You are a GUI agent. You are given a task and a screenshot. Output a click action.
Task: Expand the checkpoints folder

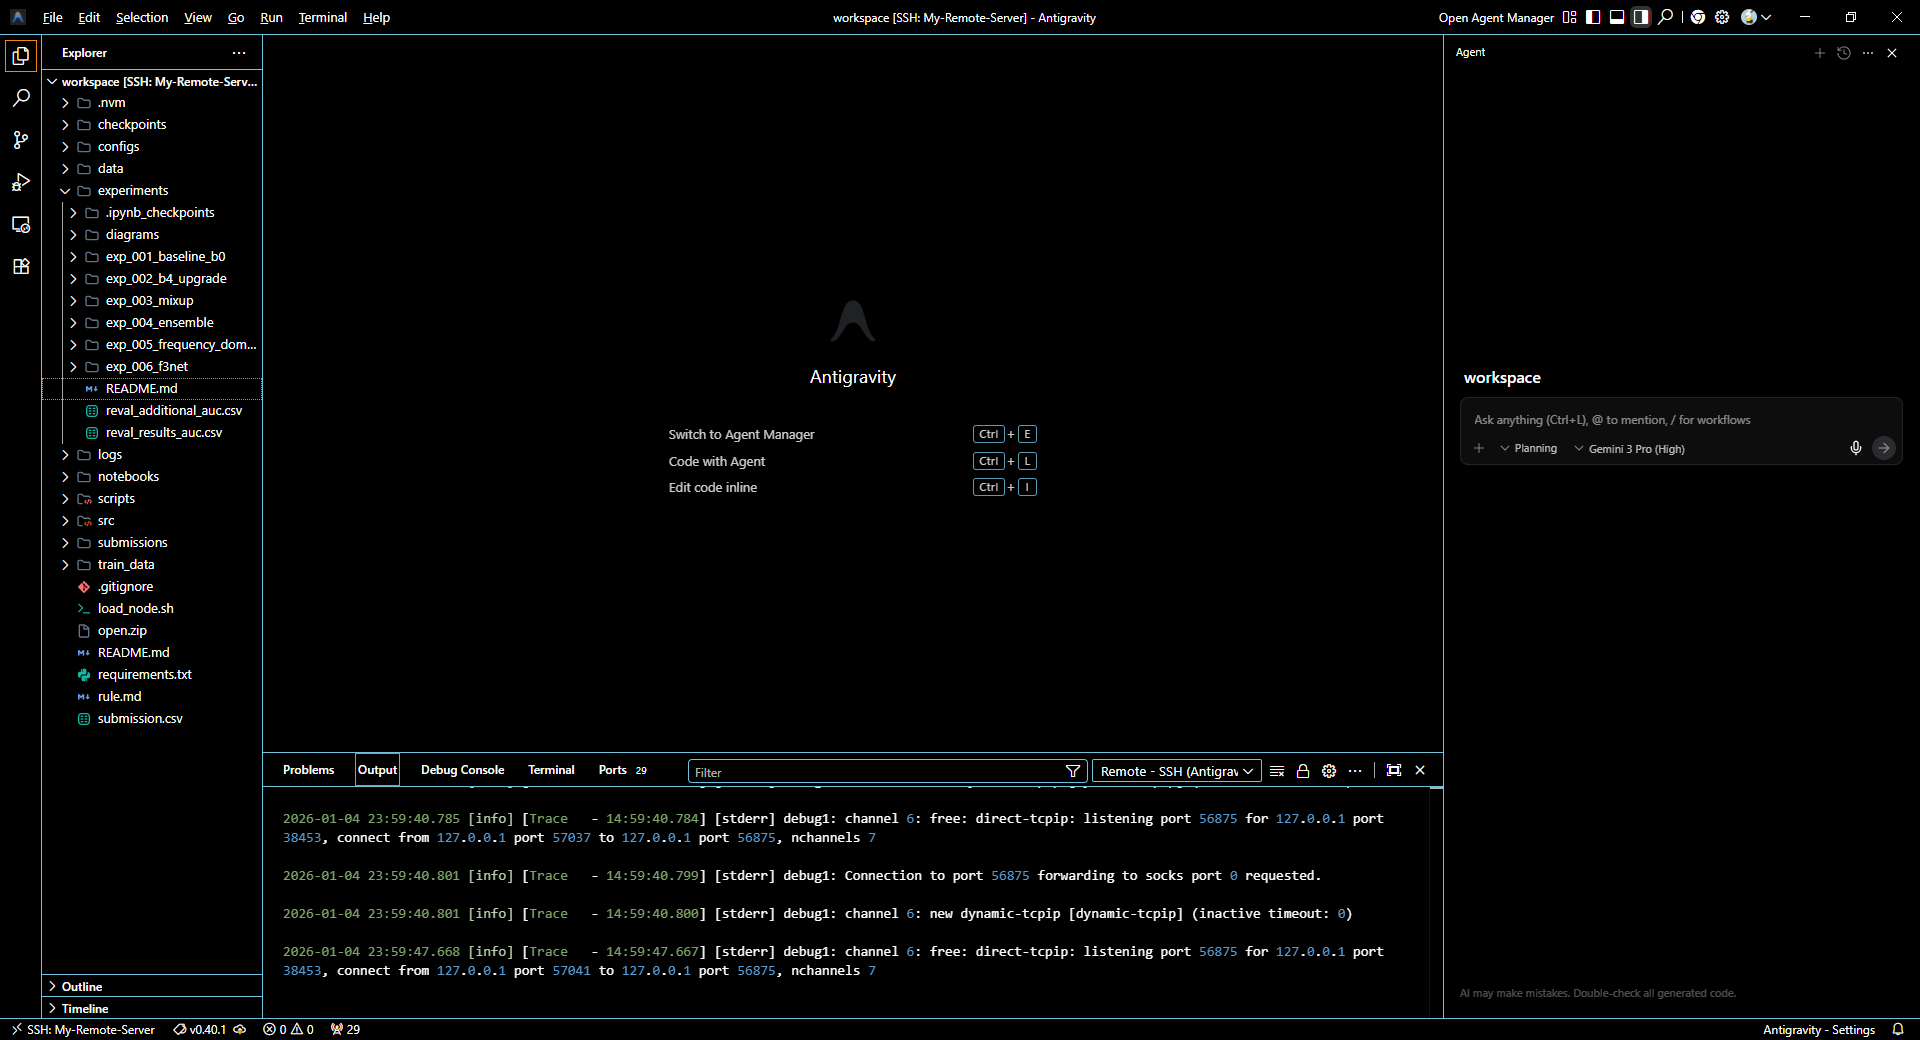(x=152, y=125)
